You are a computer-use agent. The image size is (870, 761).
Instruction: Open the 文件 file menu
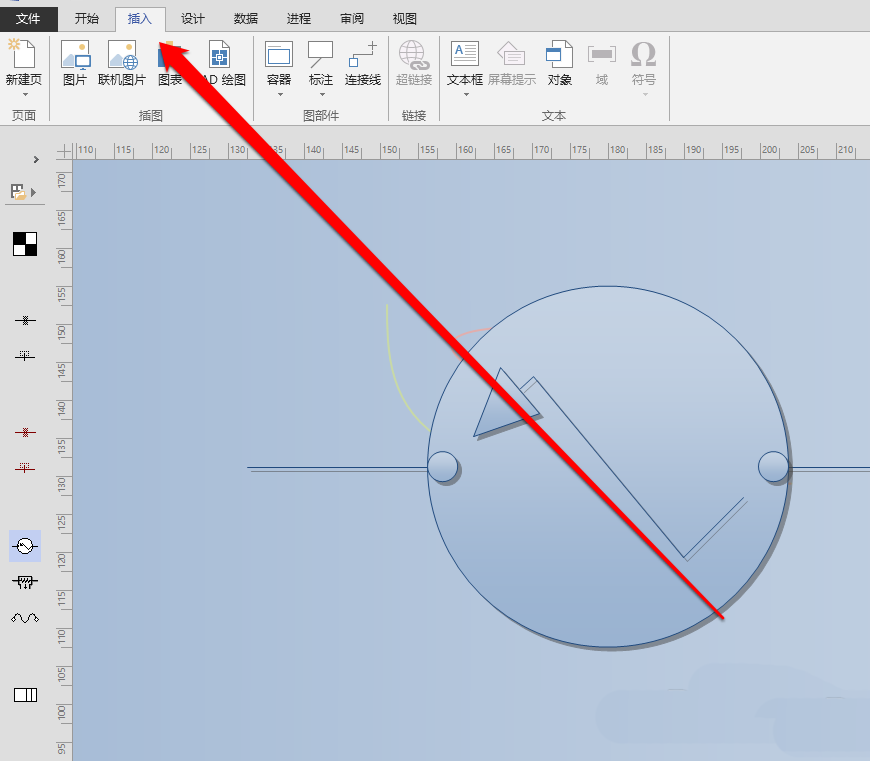[x=28, y=18]
